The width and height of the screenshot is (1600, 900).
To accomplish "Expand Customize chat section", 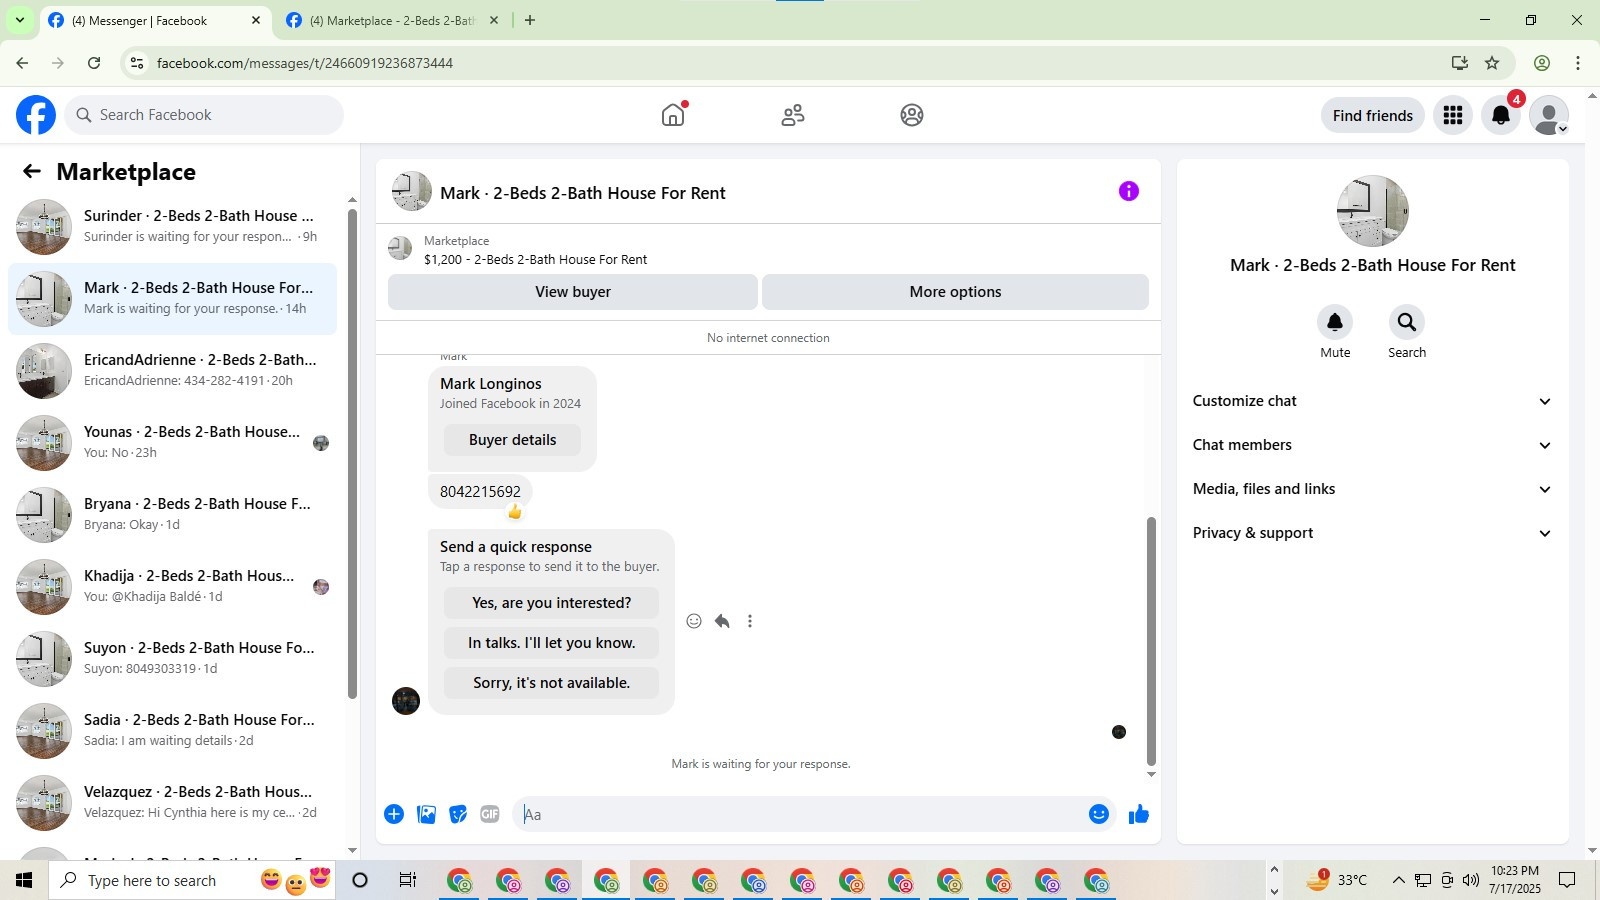I will tap(1373, 401).
